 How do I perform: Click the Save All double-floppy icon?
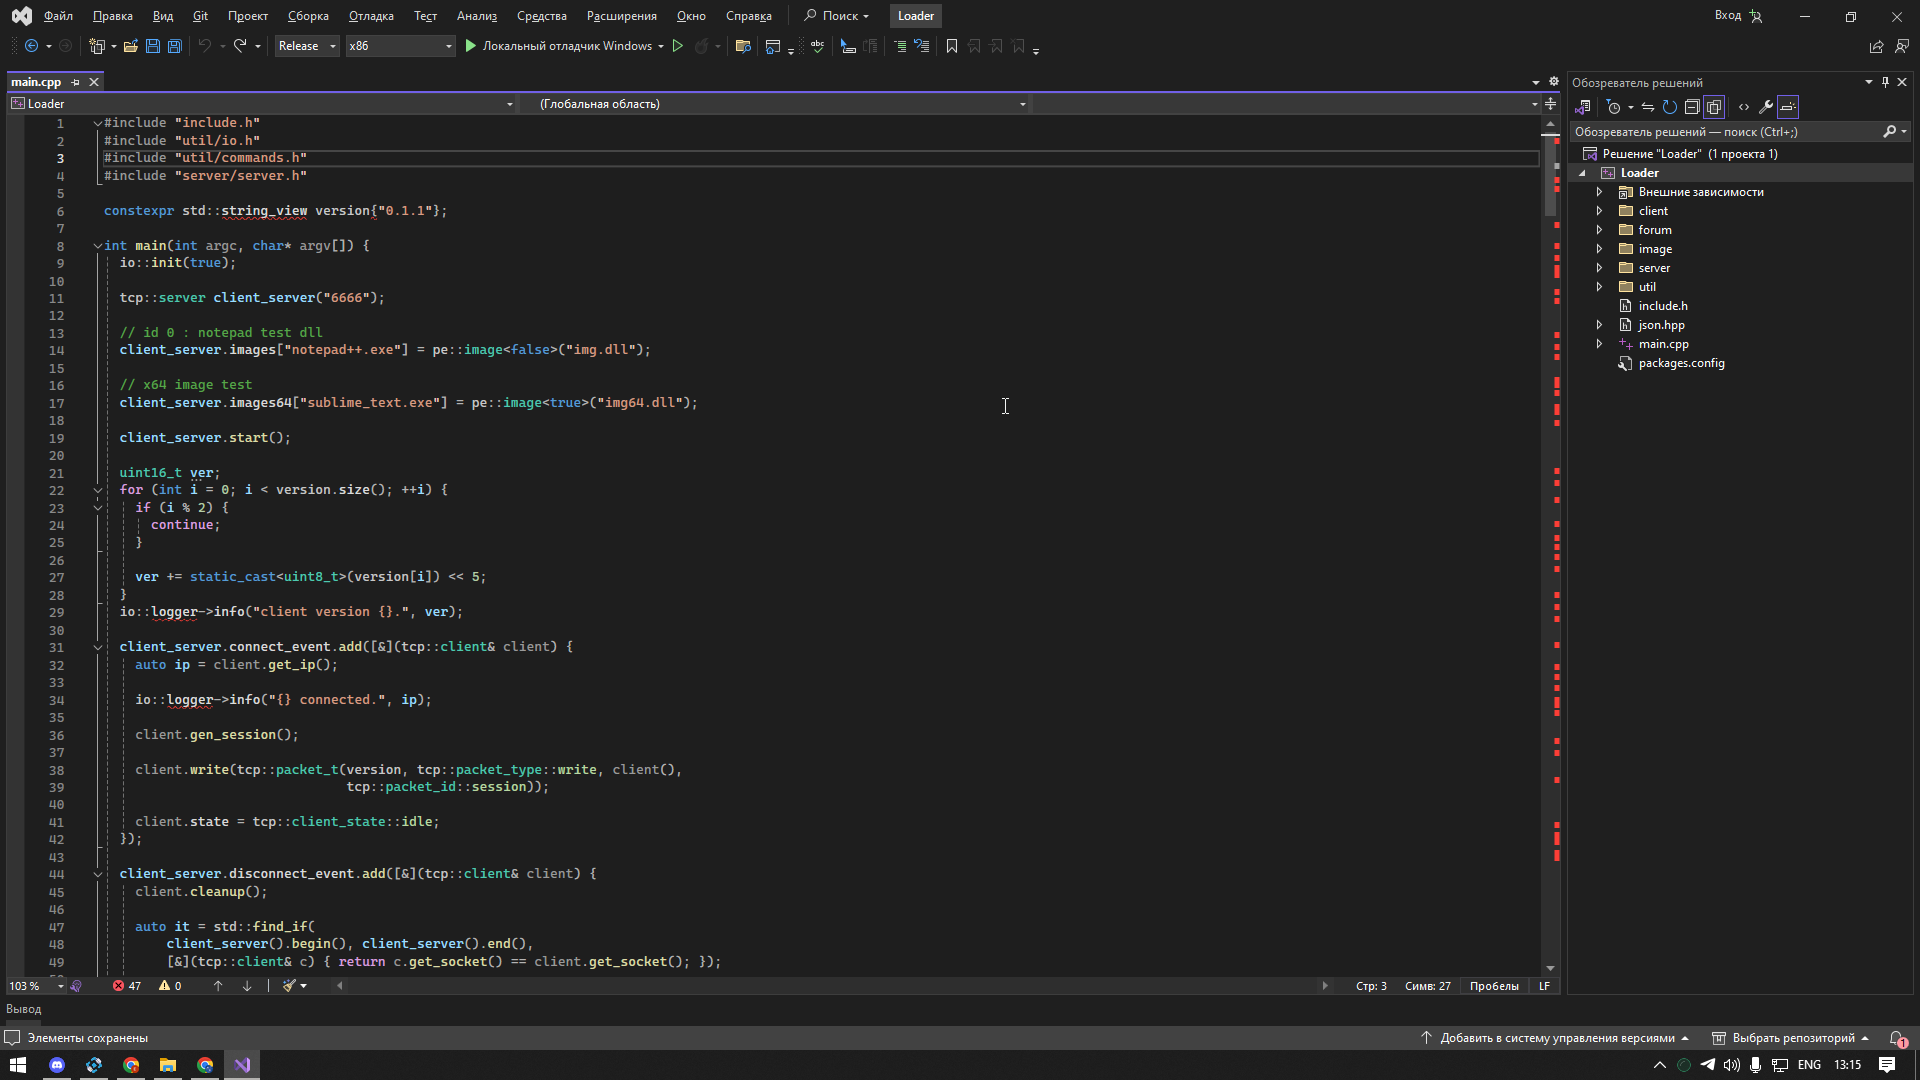pos(175,46)
